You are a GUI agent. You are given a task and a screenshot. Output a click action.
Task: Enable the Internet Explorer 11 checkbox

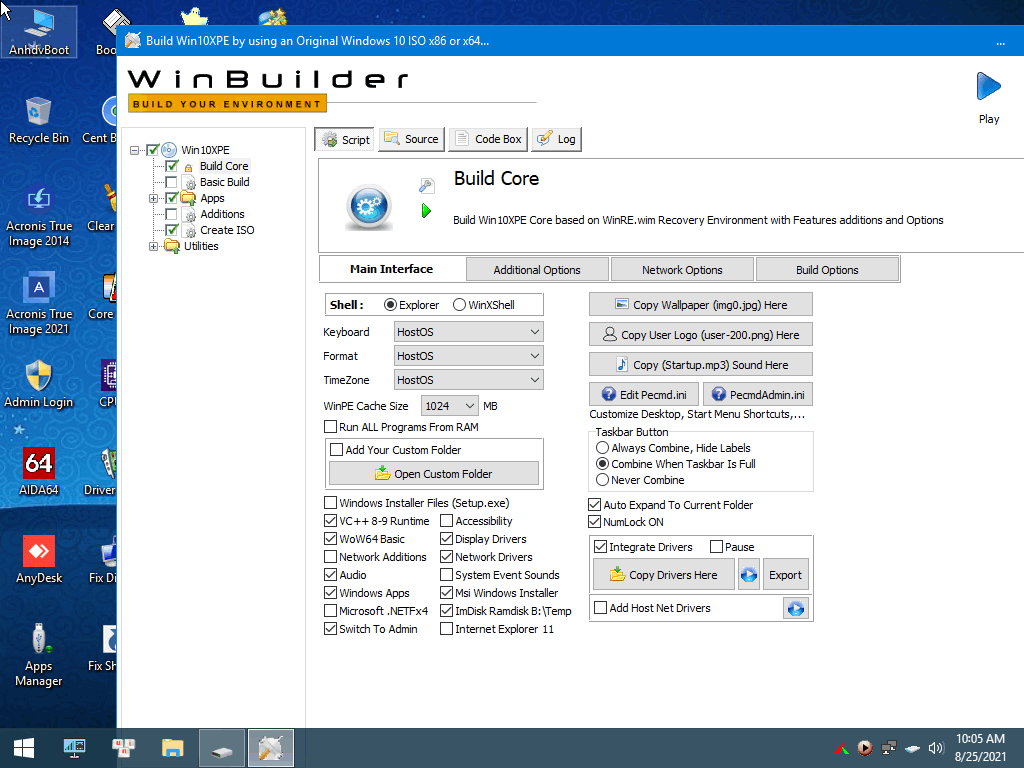click(x=447, y=629)
